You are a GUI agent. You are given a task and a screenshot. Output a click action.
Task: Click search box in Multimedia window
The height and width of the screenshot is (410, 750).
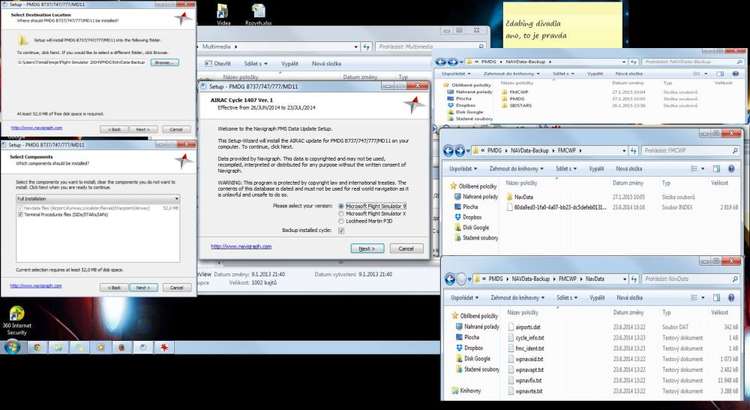pyautogui.click(x=430, y=46)
